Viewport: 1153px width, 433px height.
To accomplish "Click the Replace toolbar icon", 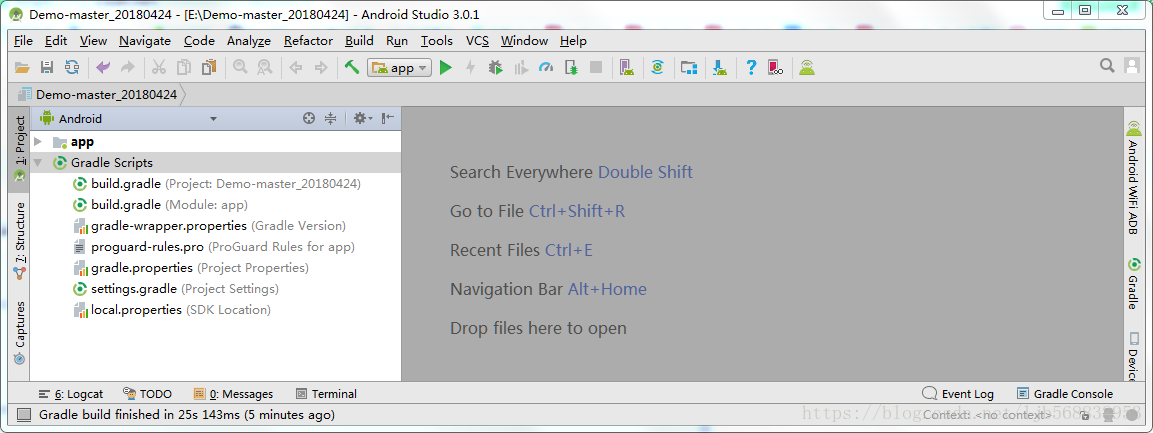I will [264, 68].
